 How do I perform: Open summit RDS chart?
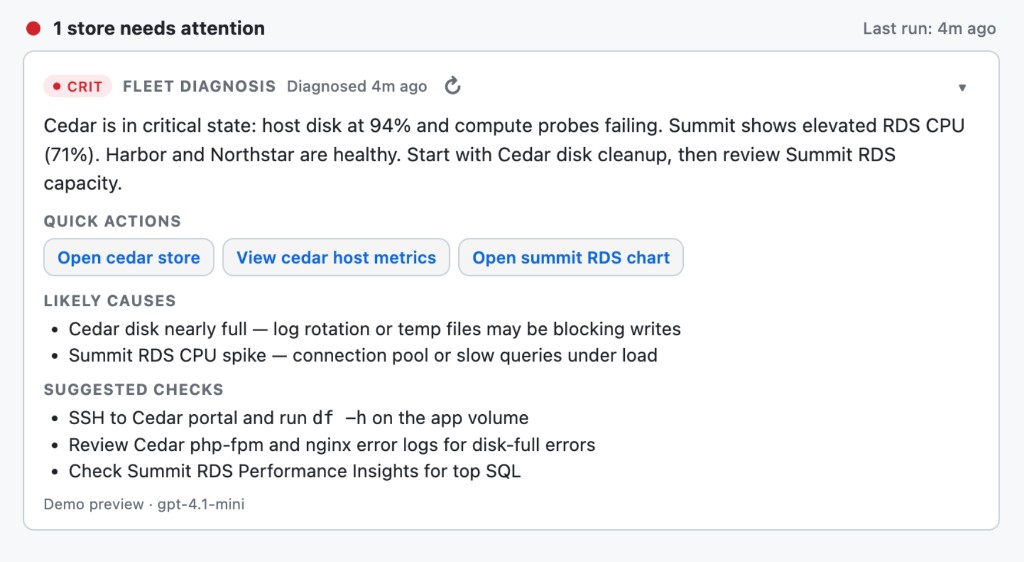pyautogui.click(x=571, y=257)
